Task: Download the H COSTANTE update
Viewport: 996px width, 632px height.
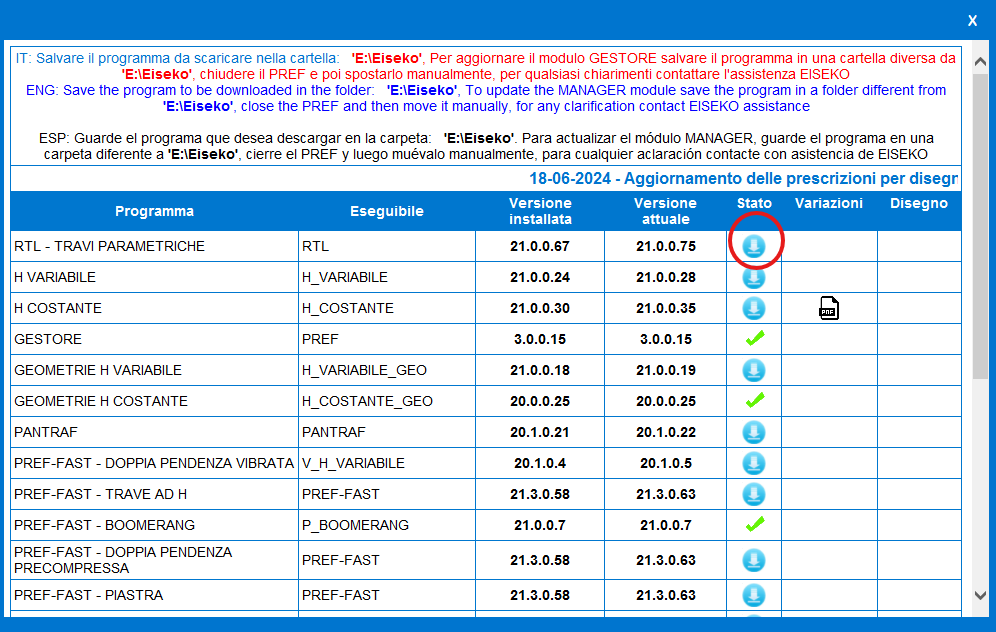Action: (754, 308)
